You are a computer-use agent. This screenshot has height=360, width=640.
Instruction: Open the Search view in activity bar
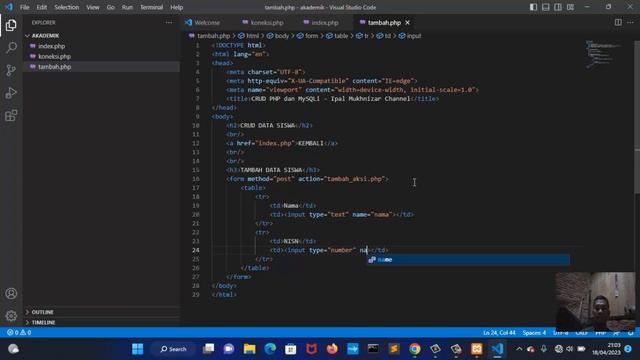coord(11,48)
